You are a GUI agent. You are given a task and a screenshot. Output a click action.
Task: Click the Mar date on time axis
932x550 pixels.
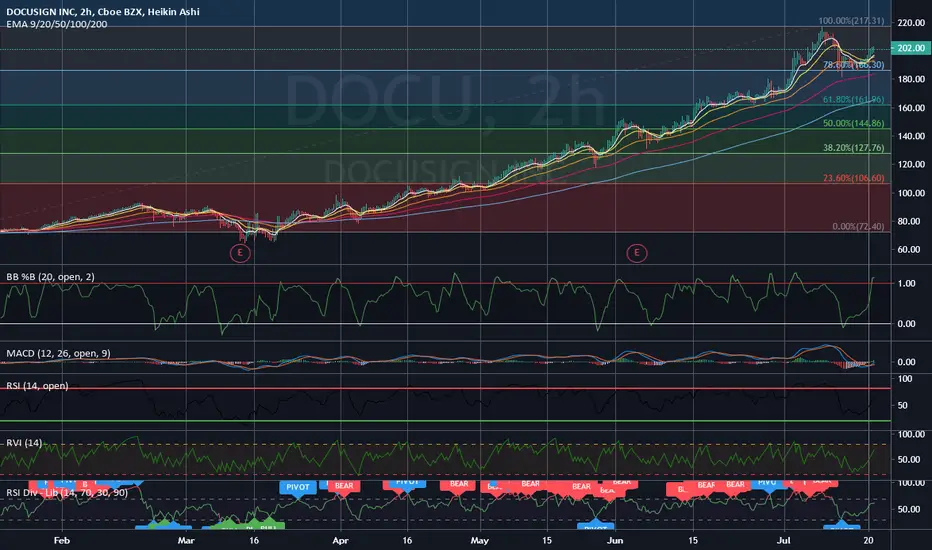(x=186, y=540)
